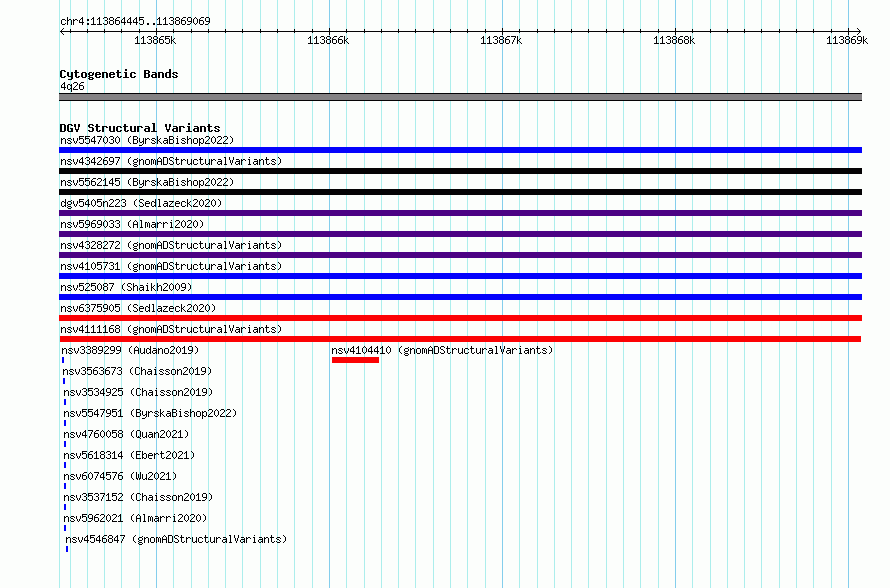Click the 113865k ruler mark

pyautogui.click(x=155, y=40)
